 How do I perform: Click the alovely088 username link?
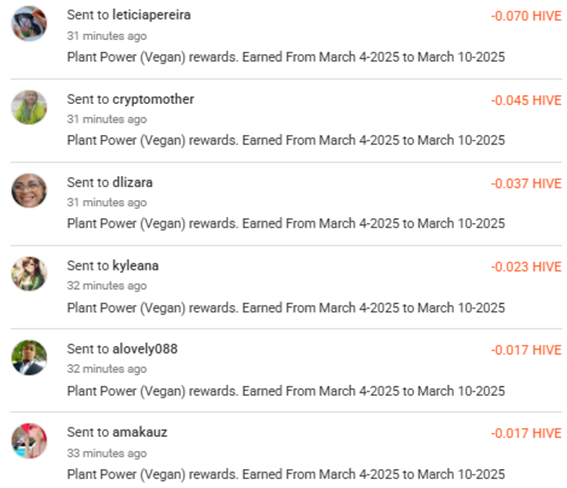145,349
